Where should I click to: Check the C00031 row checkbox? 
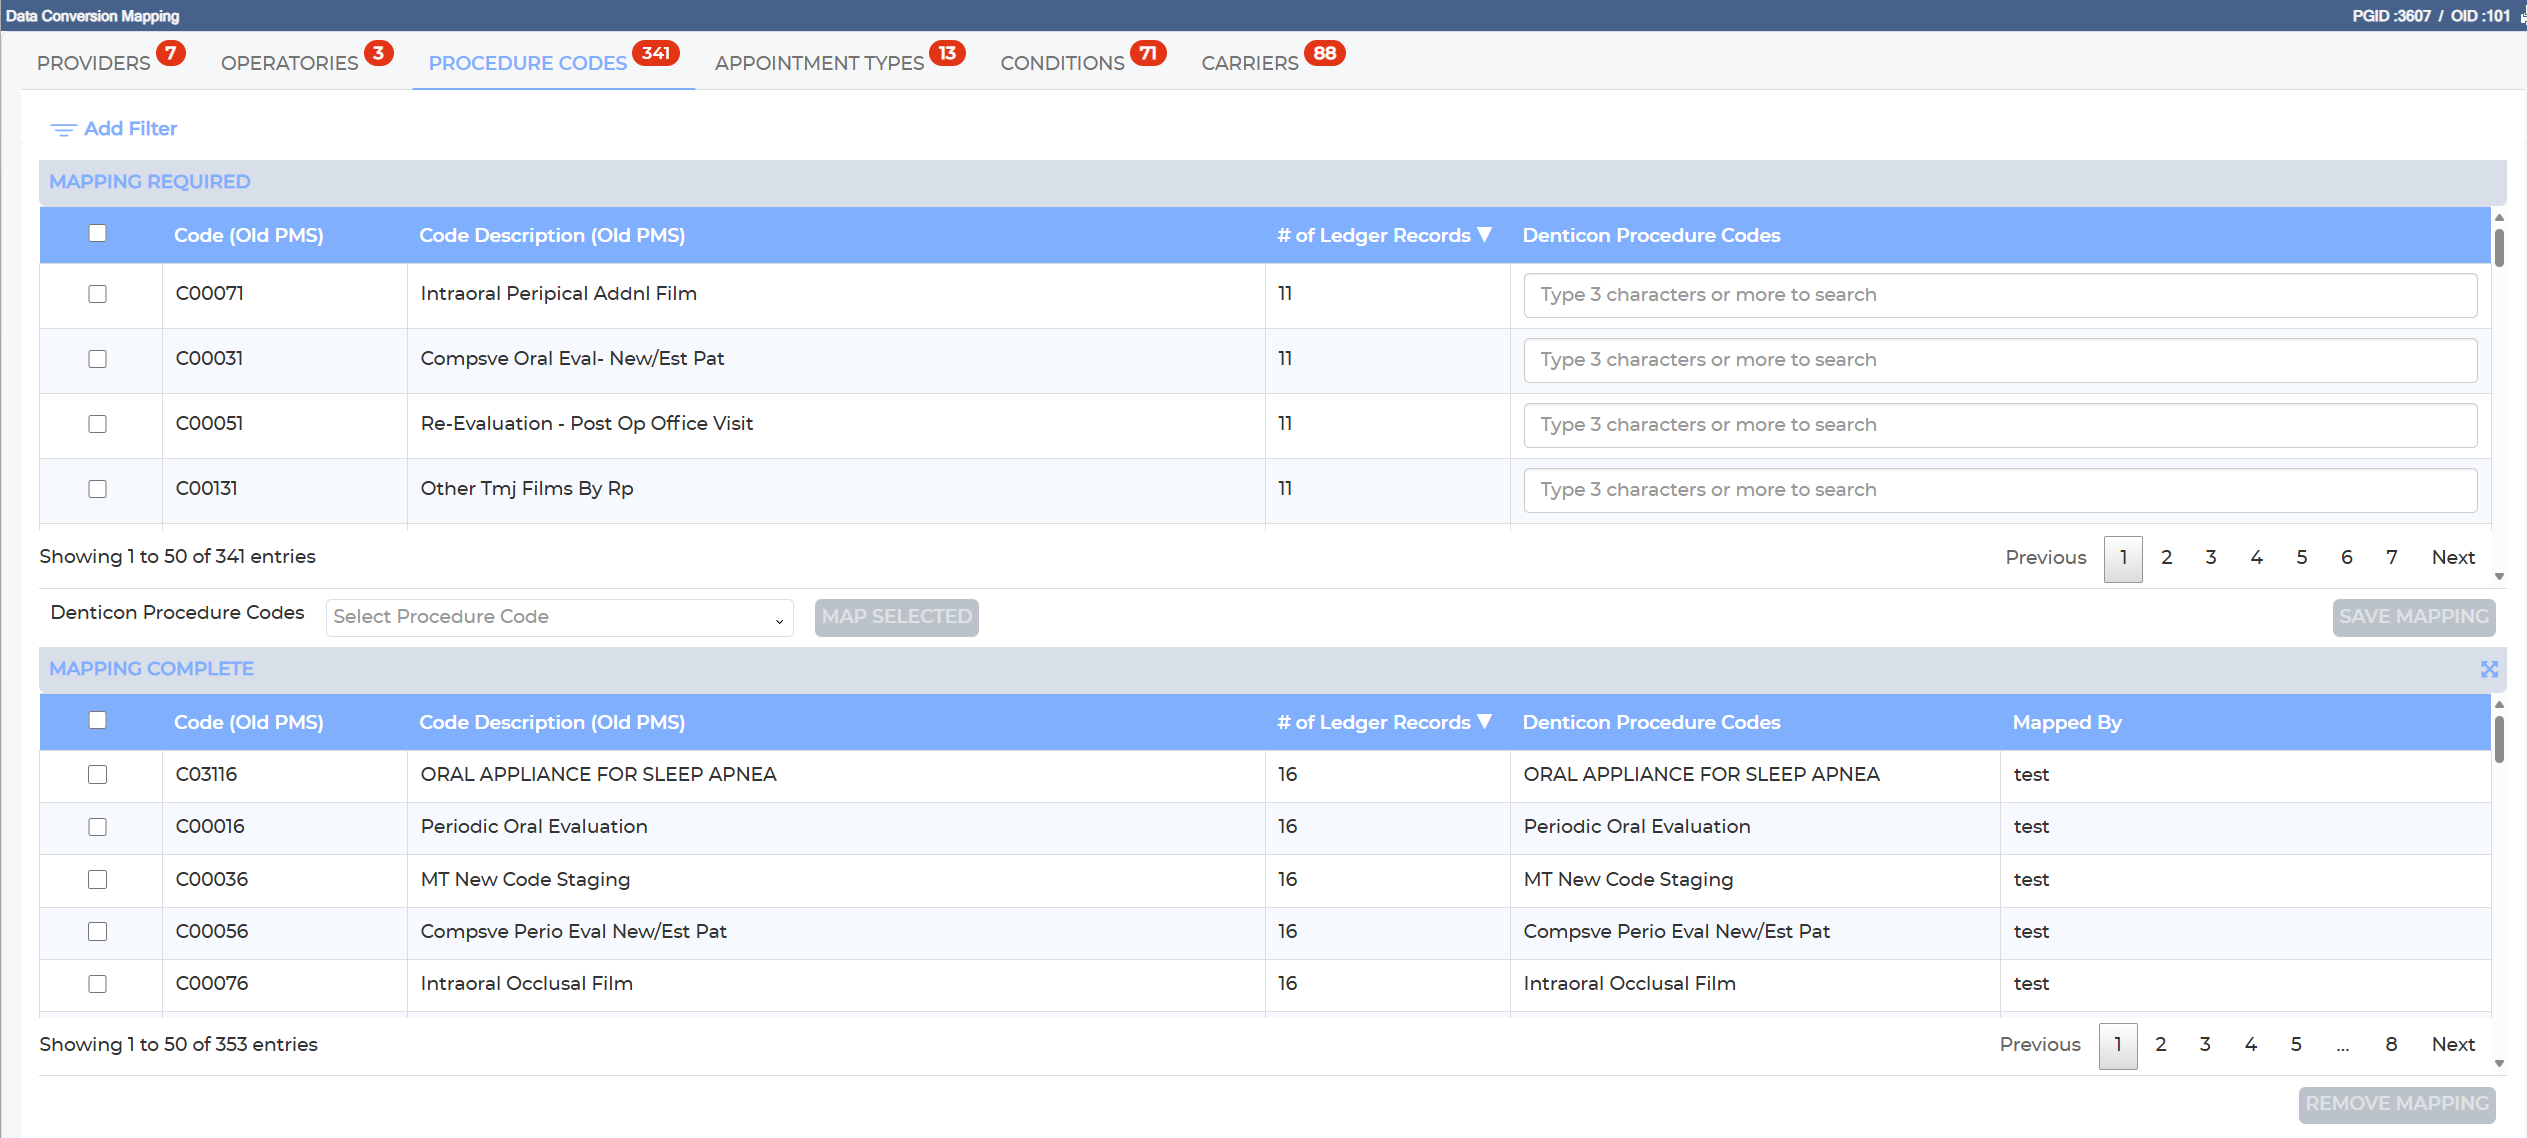tap(97, 359)
